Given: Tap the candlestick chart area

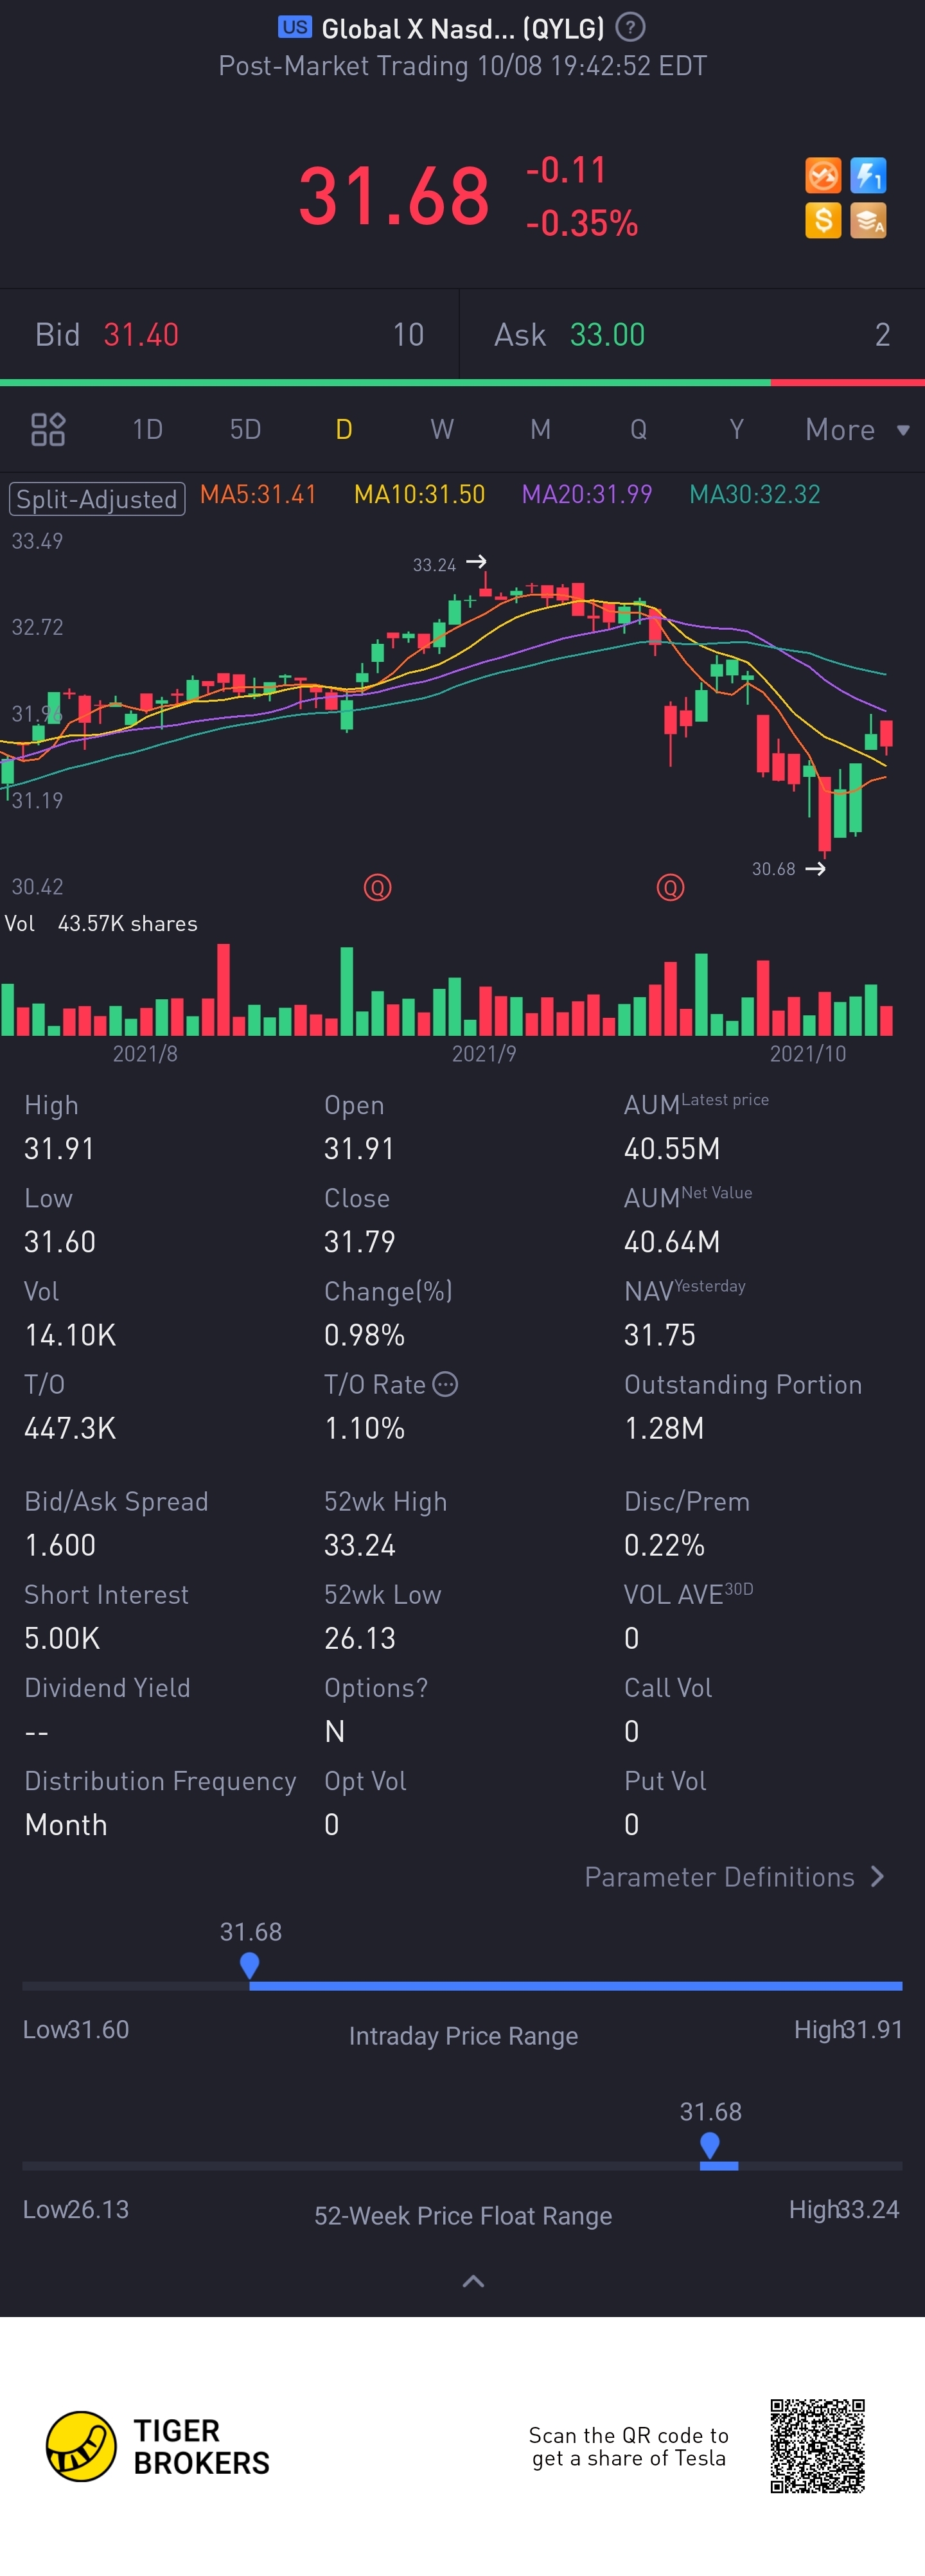Looking at the screenshot, I should point(462,712).
